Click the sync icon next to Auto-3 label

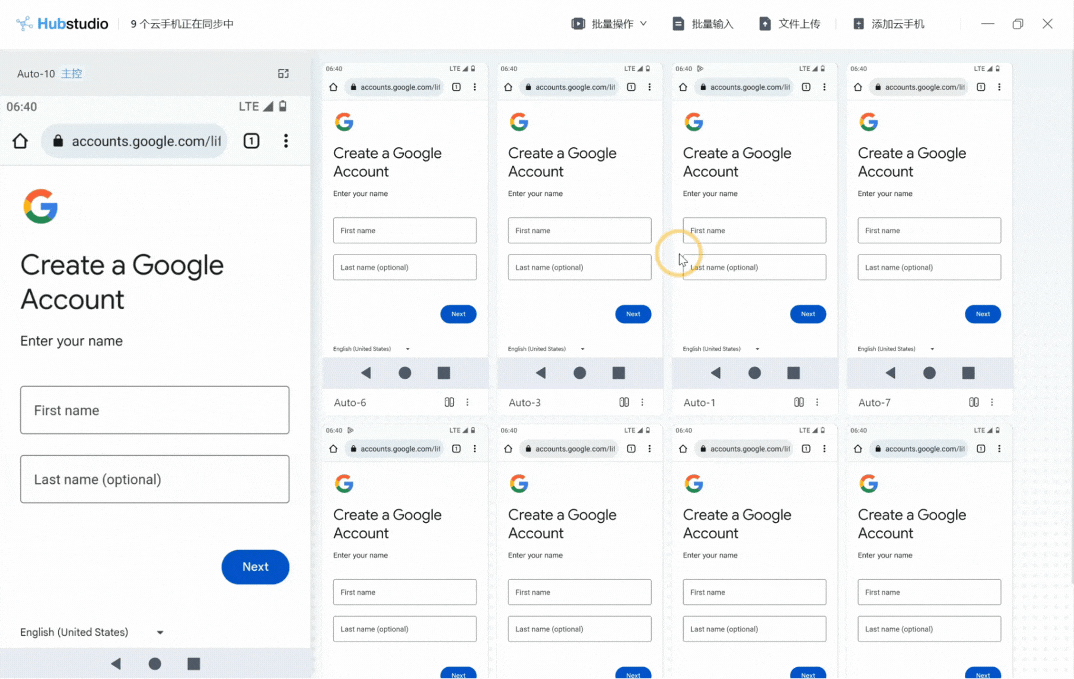pos(624,402)
